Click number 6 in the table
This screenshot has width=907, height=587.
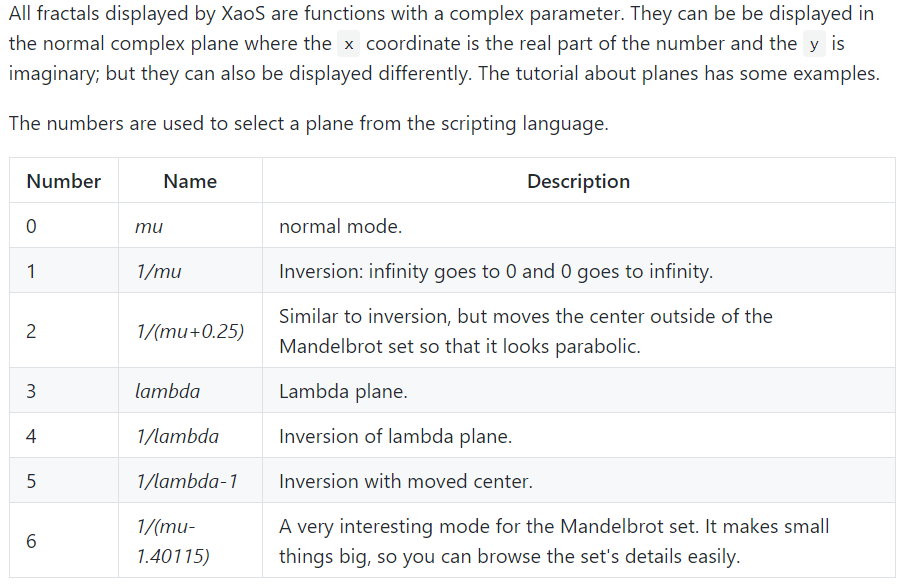click(x=31, y=541)
